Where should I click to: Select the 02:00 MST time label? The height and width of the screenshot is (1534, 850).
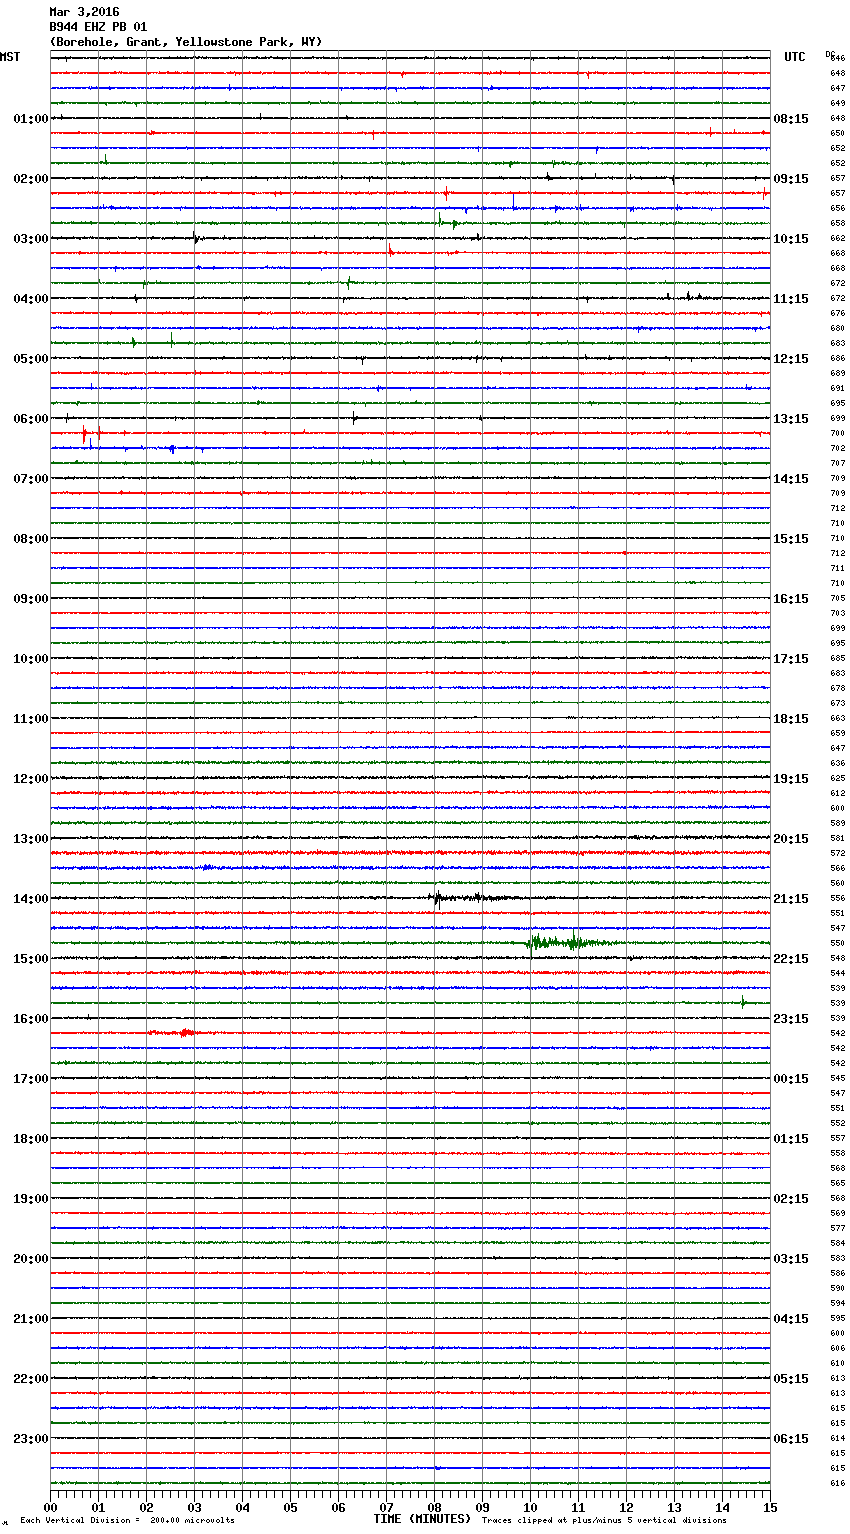(x=31, y=179)
